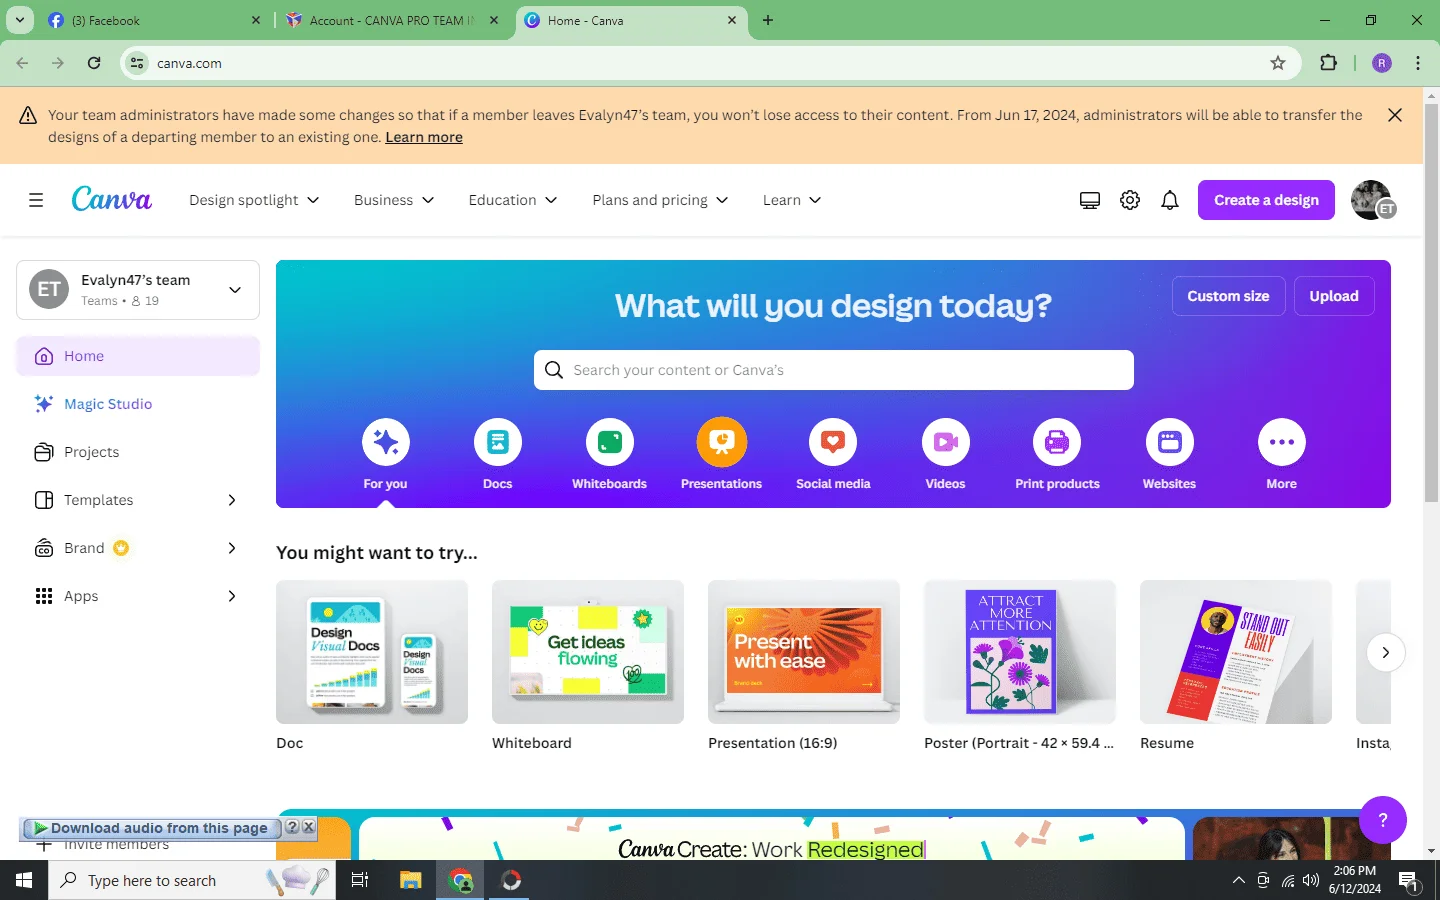Click the search your content field
Screen dimensions: 1440x900
tap(834, 370)
